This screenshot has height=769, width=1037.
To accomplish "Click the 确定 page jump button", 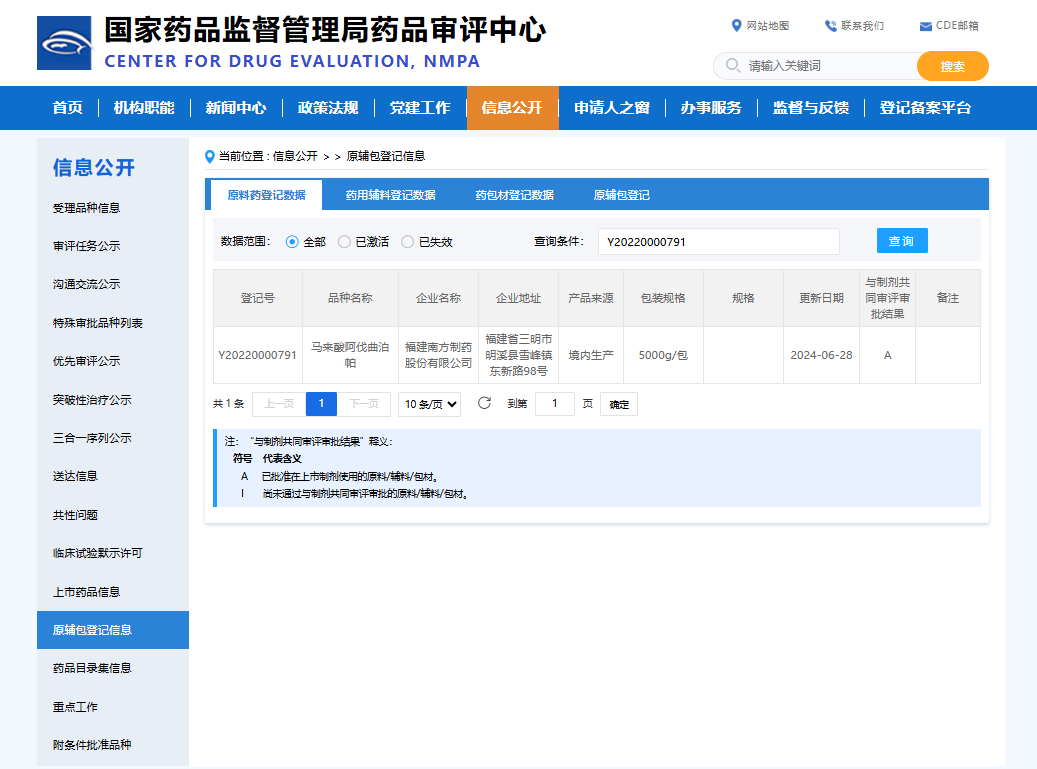I will click(x=618, y=403).
